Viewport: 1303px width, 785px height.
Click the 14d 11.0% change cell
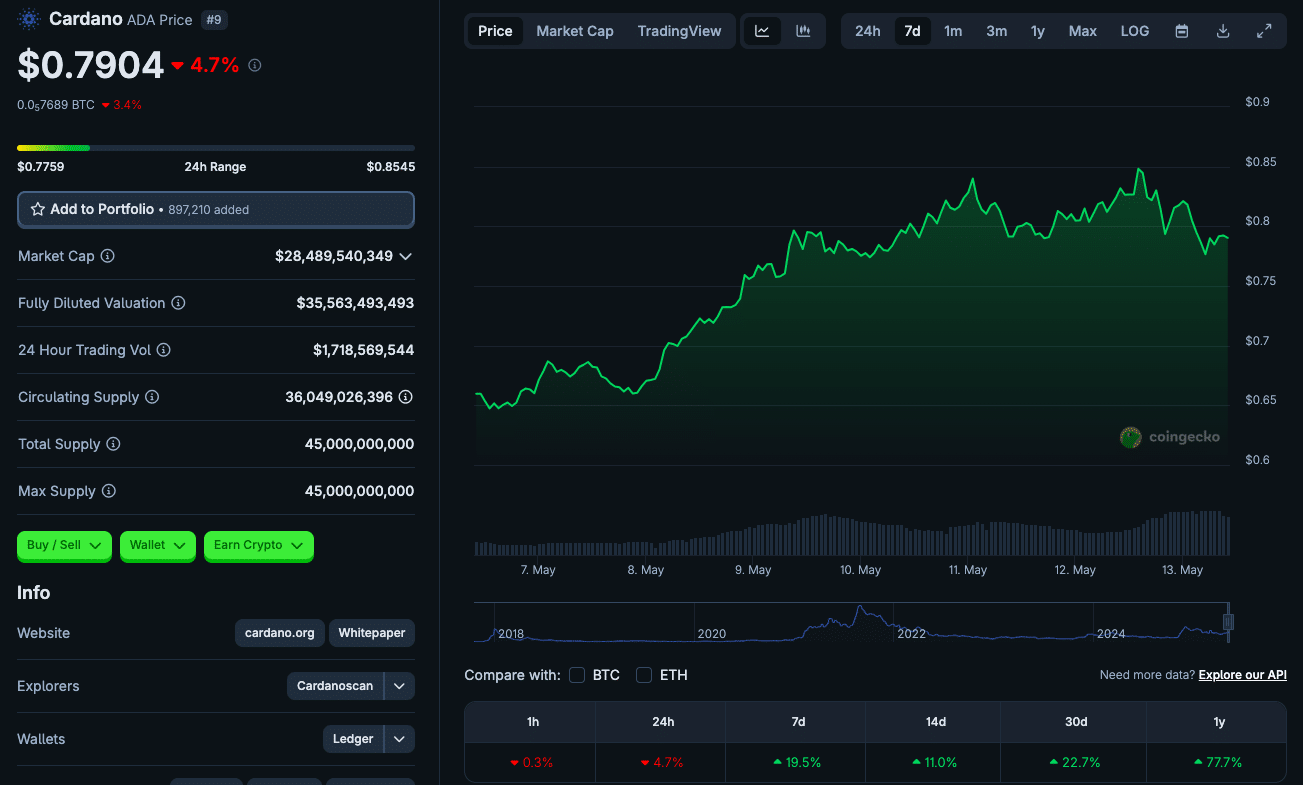click(x=935, y=762)
